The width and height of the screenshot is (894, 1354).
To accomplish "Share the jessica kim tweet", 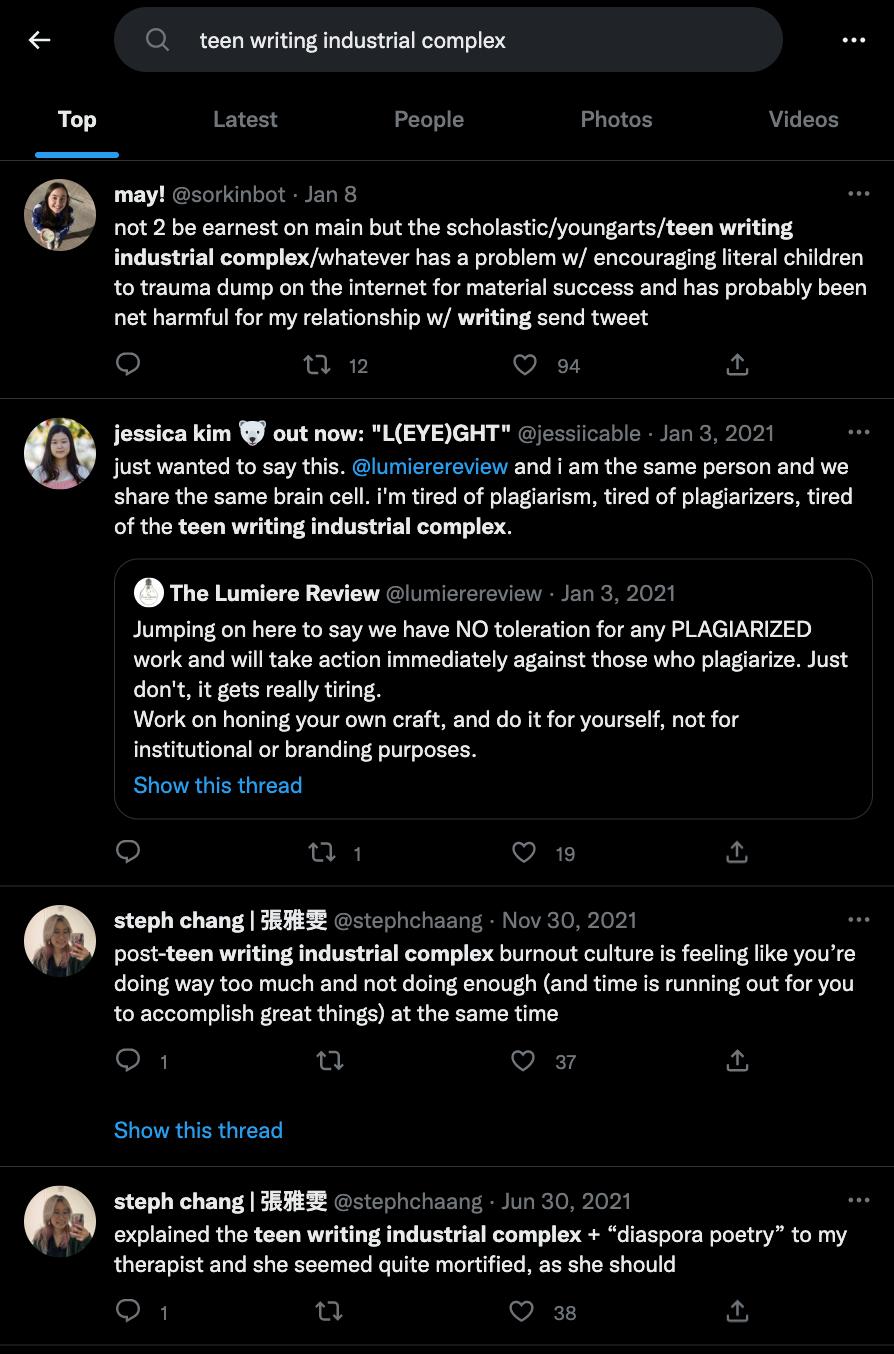I will [737, 852].
